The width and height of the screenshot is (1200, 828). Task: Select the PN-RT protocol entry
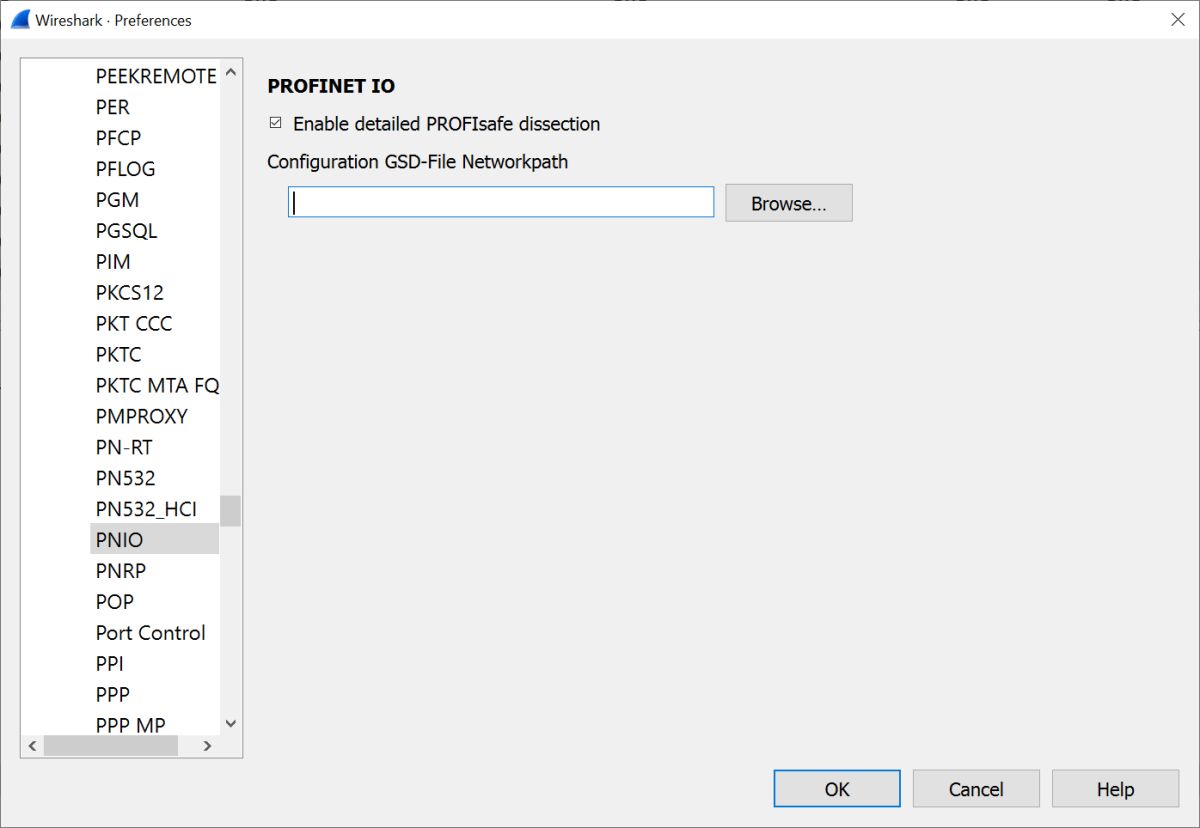(x=124, y=448)
